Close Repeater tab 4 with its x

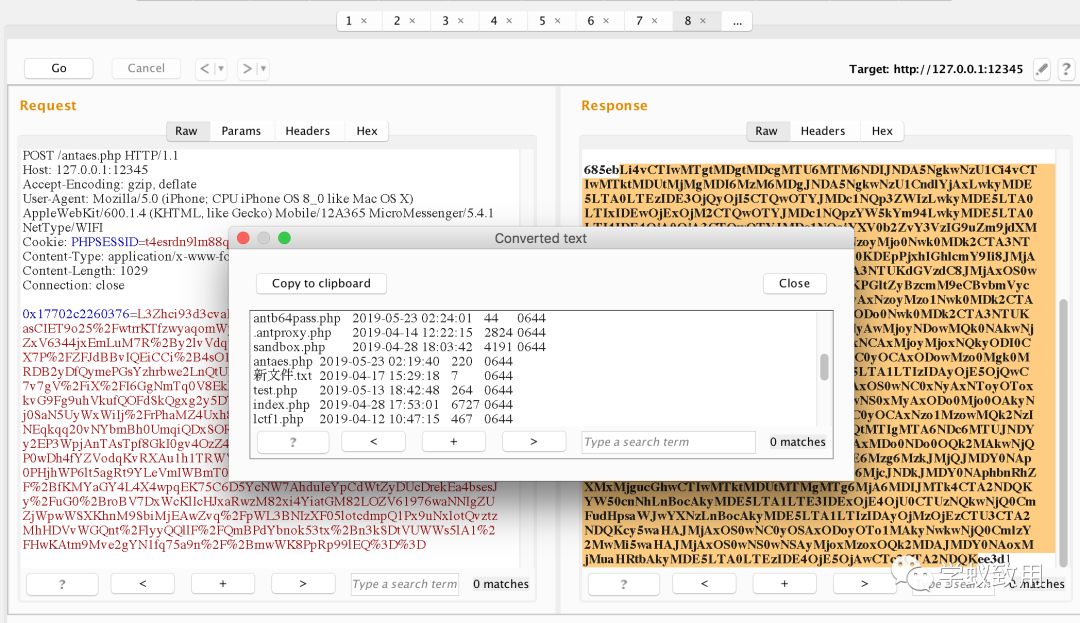click(x=509, y=21)
